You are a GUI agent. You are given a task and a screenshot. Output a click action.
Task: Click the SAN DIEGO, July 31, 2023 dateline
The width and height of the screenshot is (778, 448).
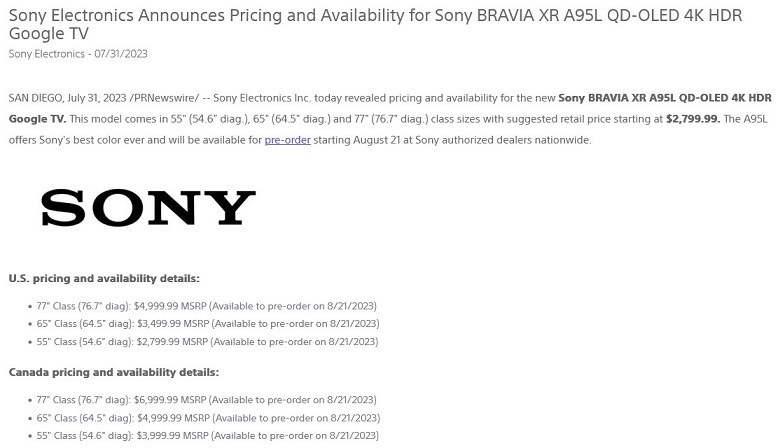click(67, 98)
